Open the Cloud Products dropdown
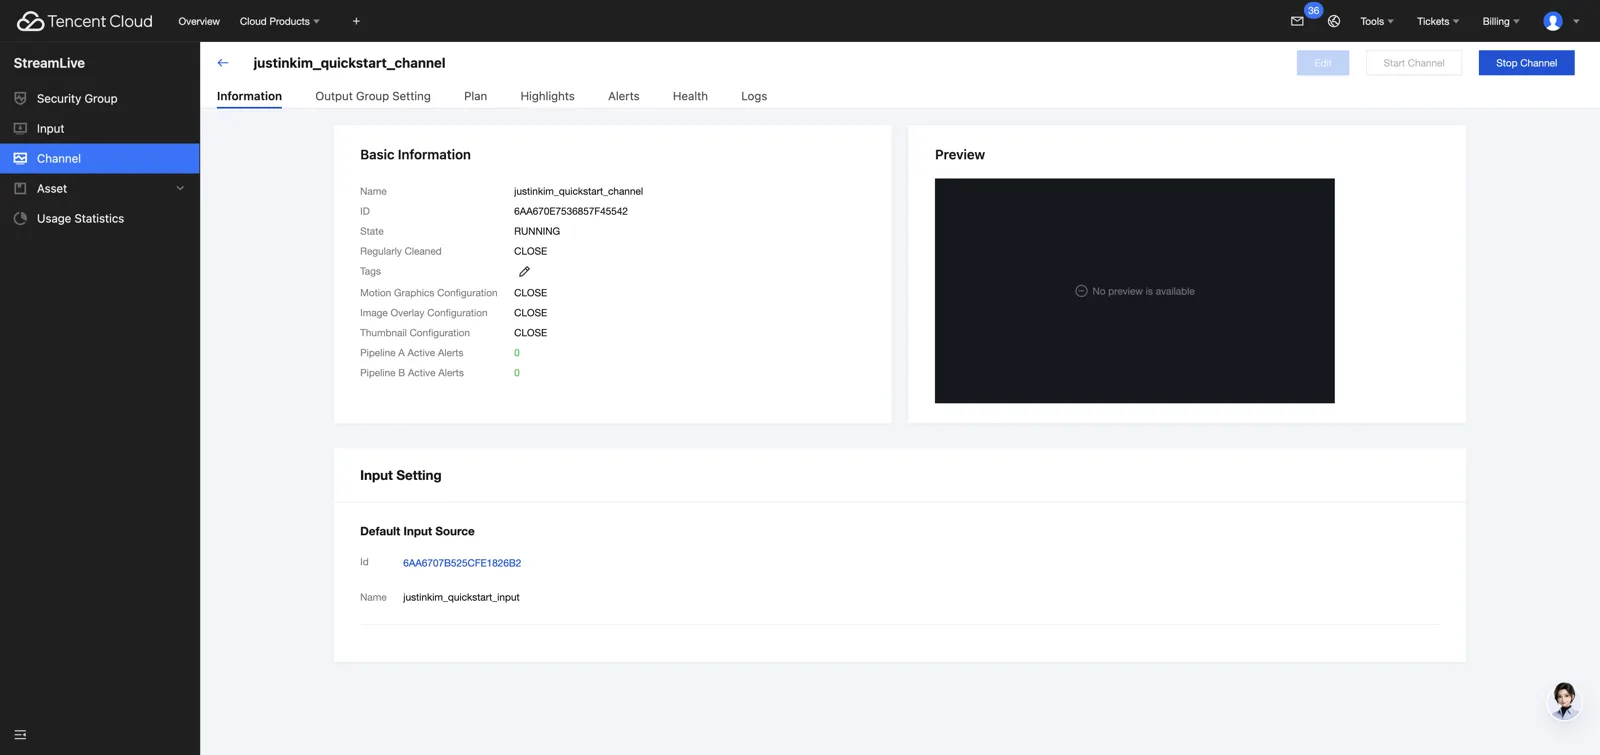This screenshot has width=1600, height=755. pos(280,21)
